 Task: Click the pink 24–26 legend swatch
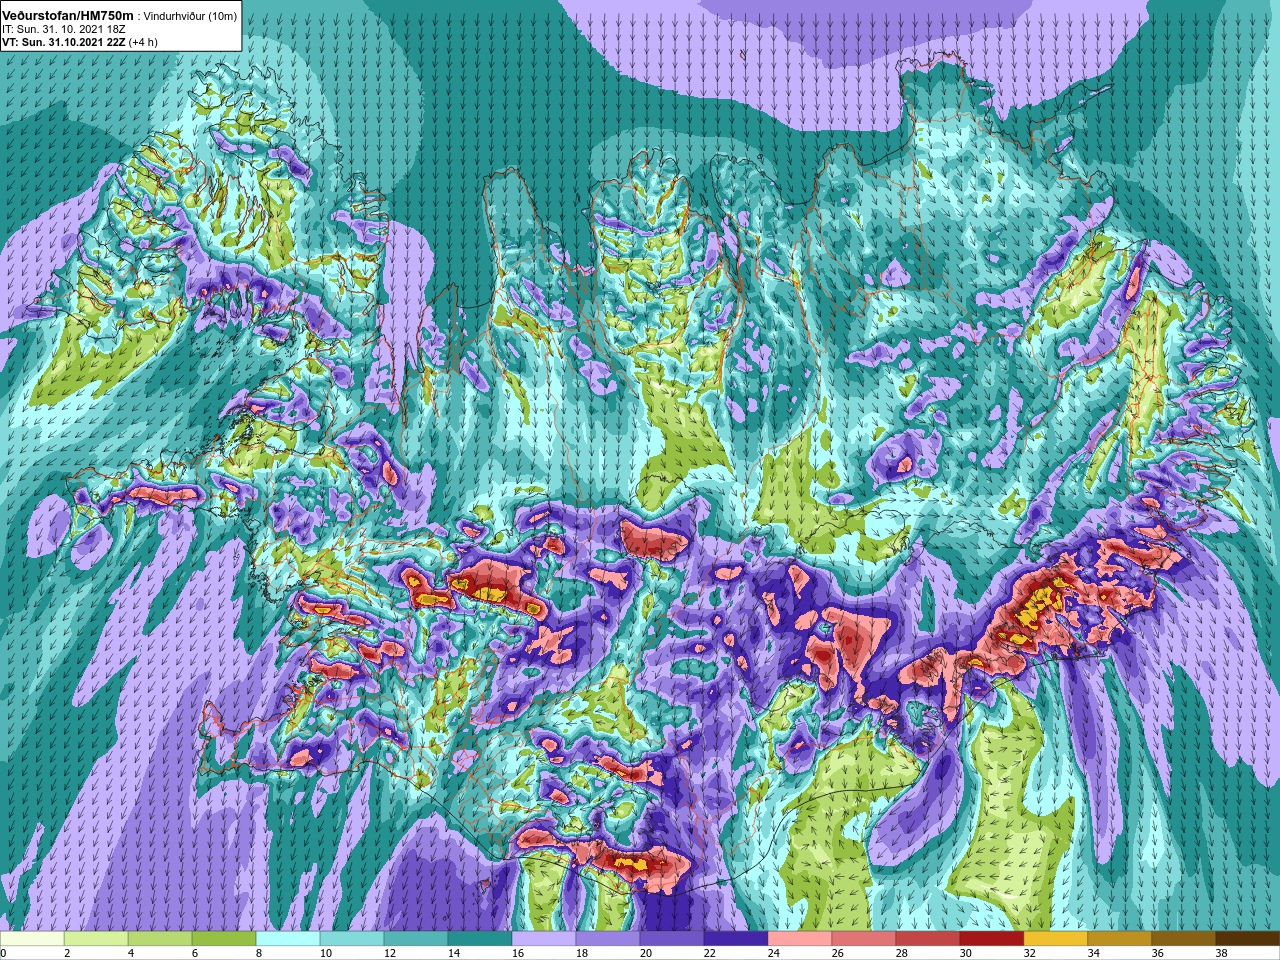point(800,939)
